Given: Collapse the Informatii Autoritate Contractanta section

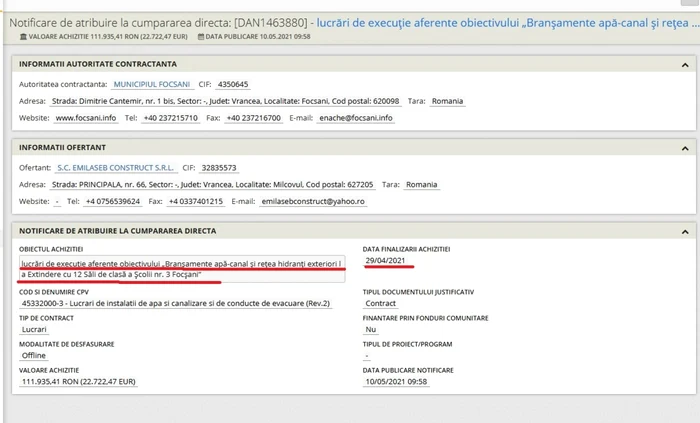Looking at the screenshot, I should pyautogui.click(x=685, y=65).
